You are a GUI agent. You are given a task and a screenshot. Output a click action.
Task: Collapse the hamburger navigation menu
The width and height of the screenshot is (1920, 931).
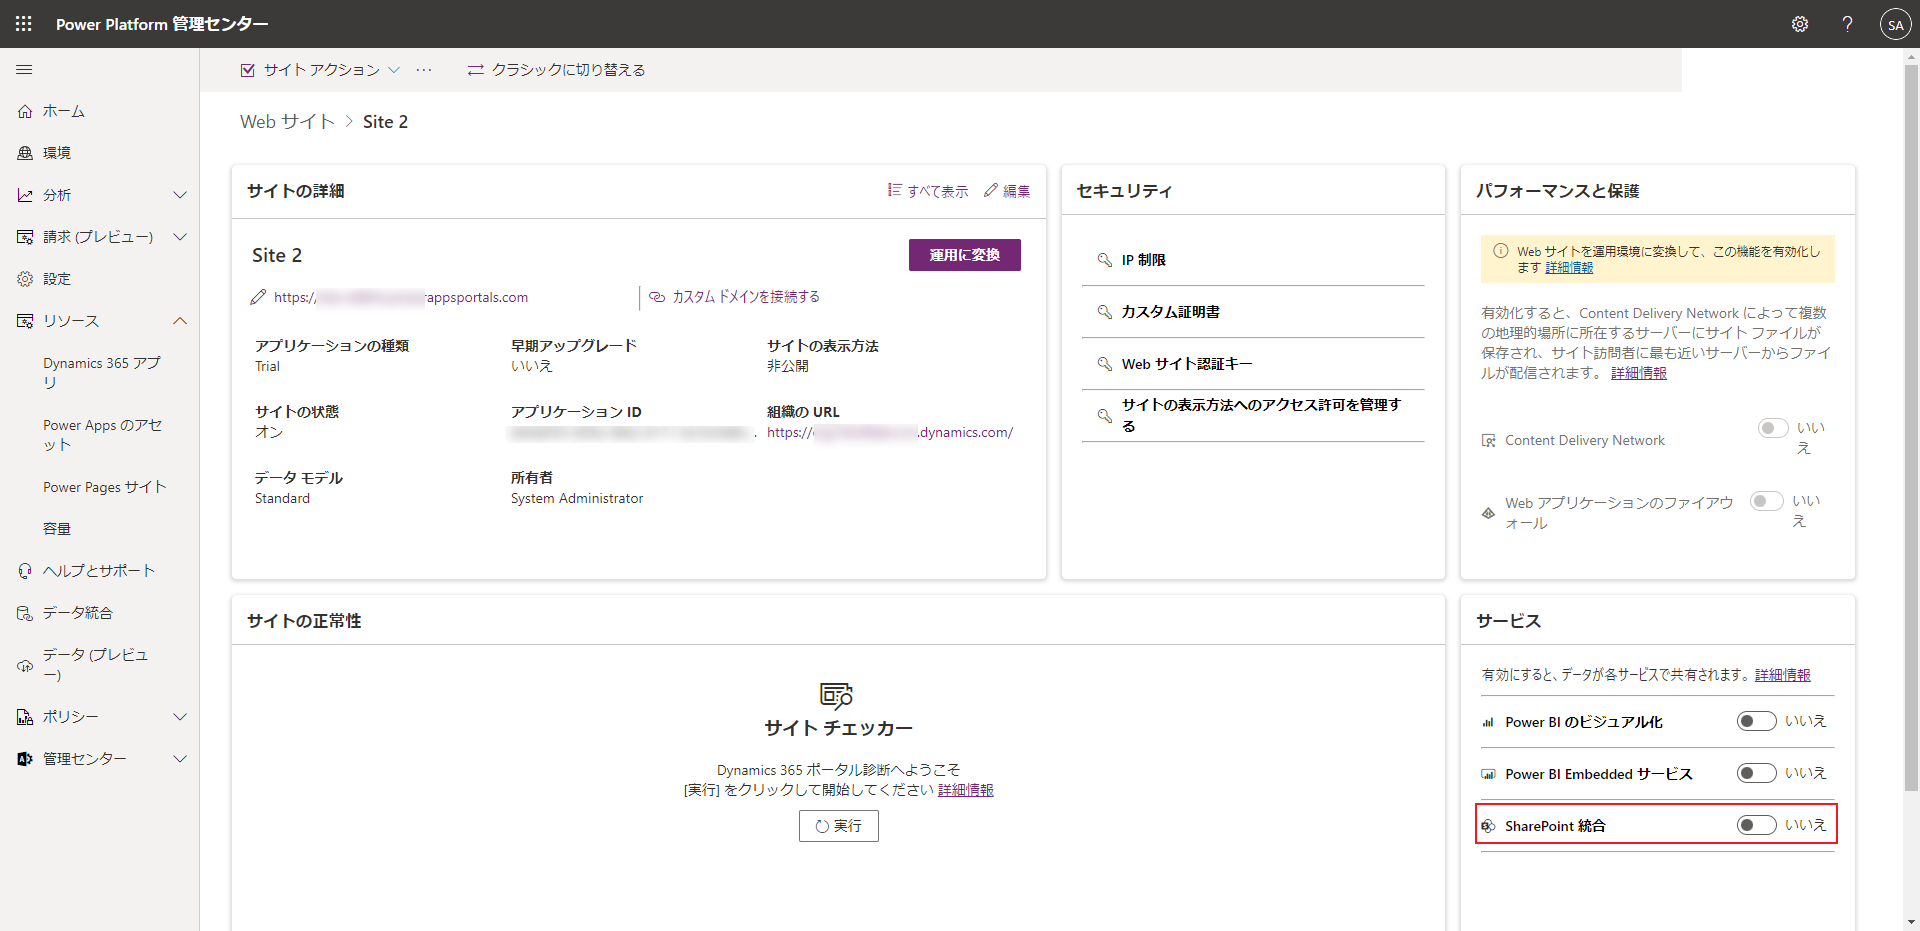[x=24, y=70]
